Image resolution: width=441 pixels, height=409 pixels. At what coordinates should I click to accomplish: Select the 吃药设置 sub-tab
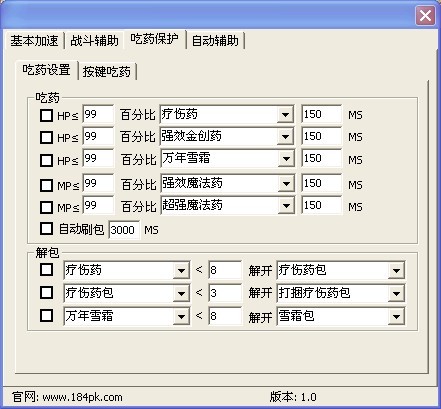pos(46,70)
